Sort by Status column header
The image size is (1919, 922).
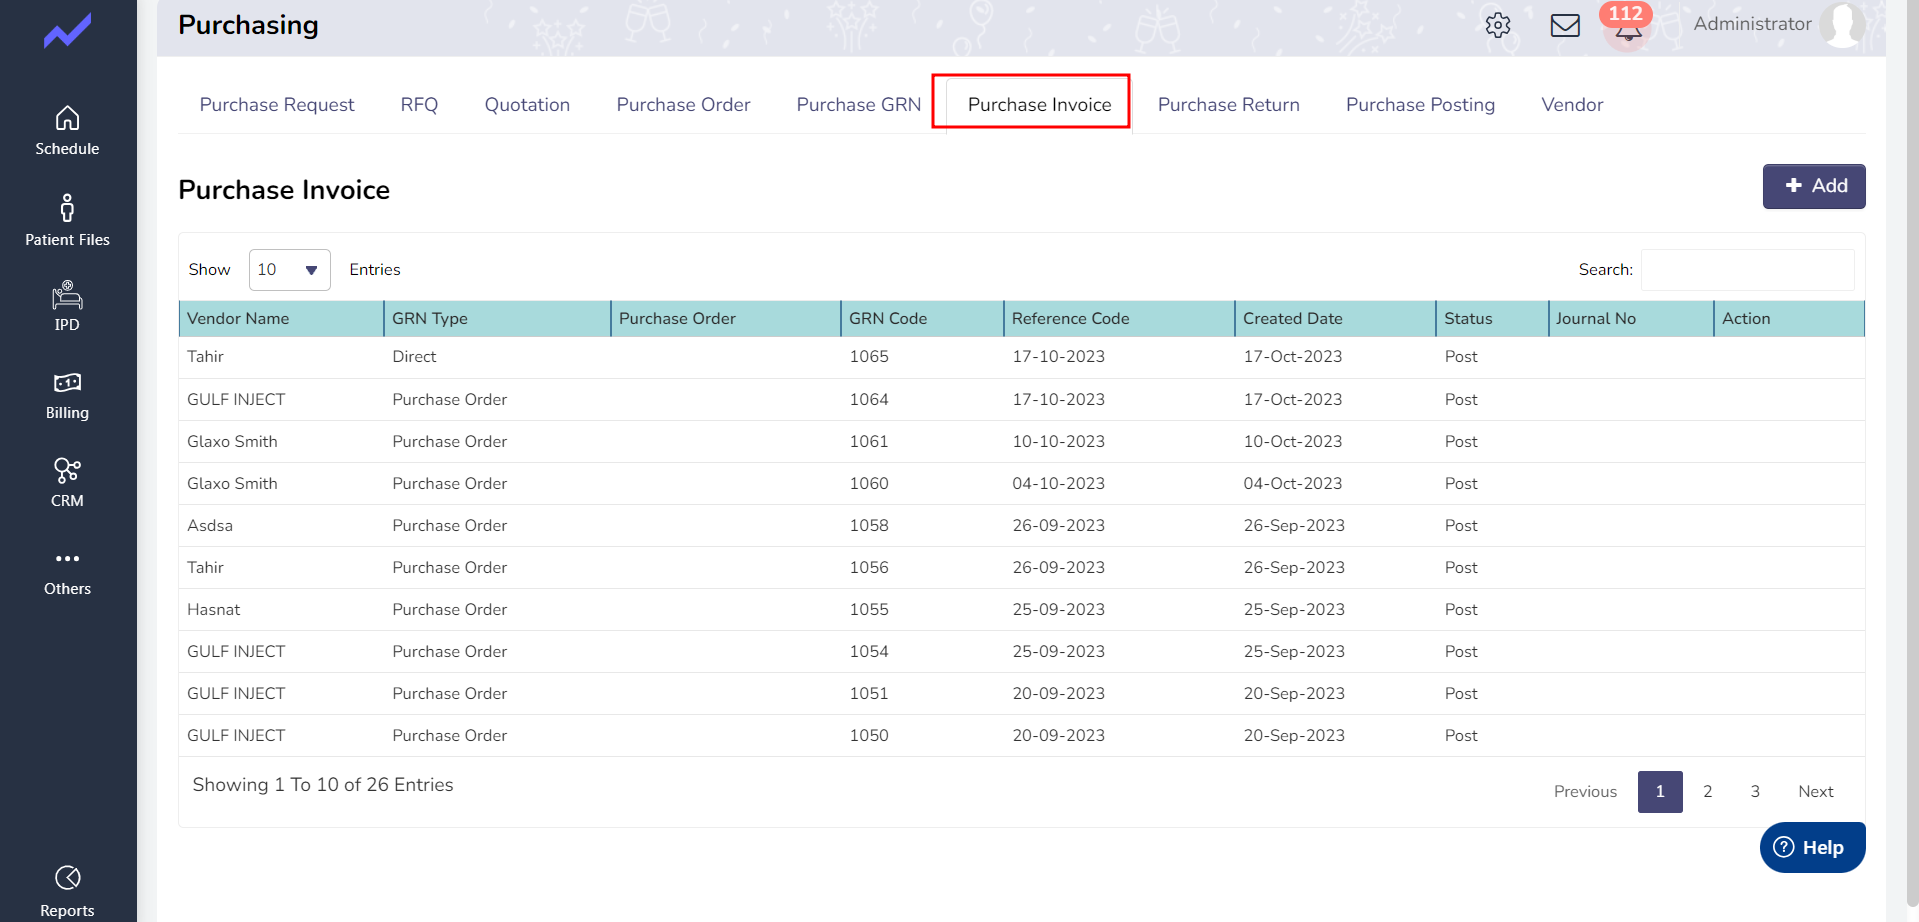[1492, 319]
